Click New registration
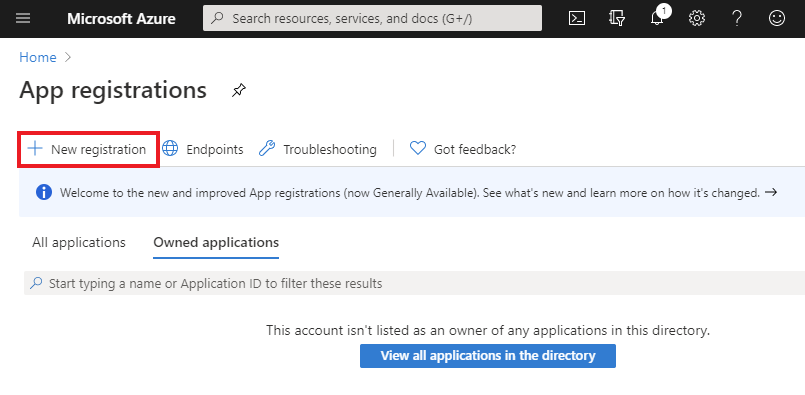This screenshot has width=805, height=395. (88, 149)
